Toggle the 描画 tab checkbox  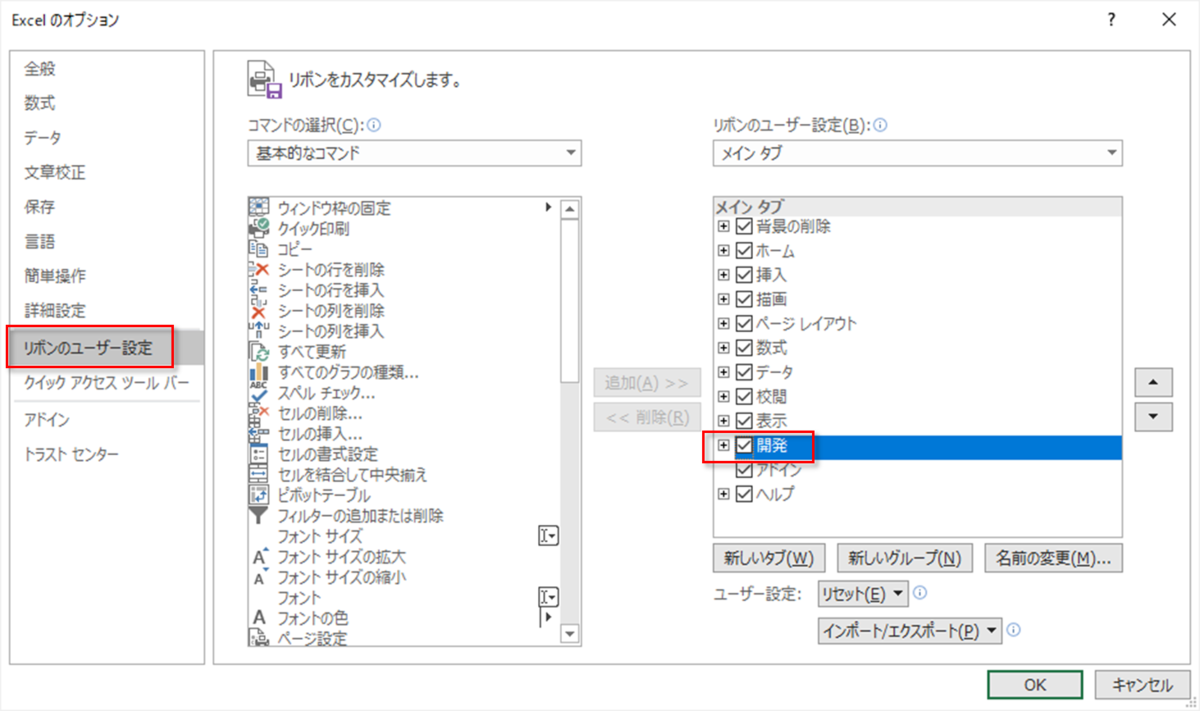pyautogui.click(x=744, y=299)
